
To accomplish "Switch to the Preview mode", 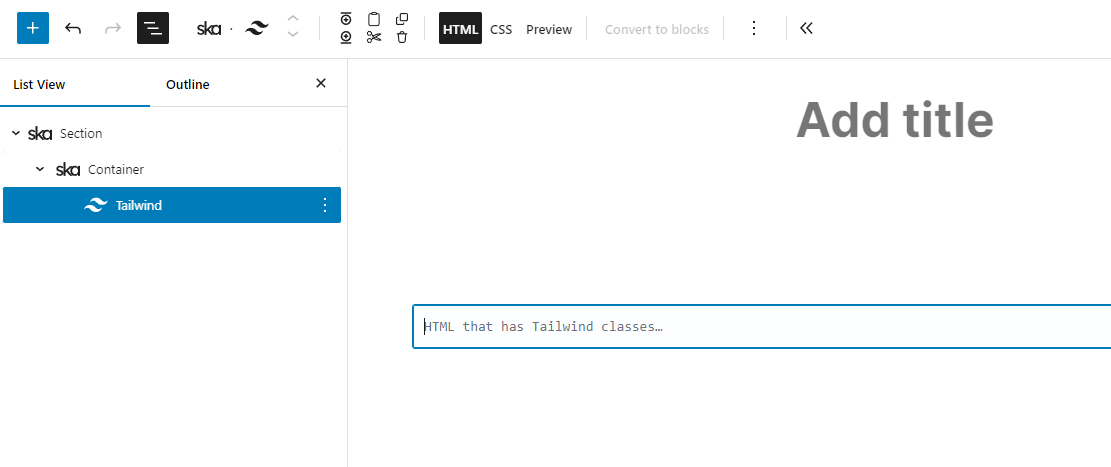I will (549, 29).
